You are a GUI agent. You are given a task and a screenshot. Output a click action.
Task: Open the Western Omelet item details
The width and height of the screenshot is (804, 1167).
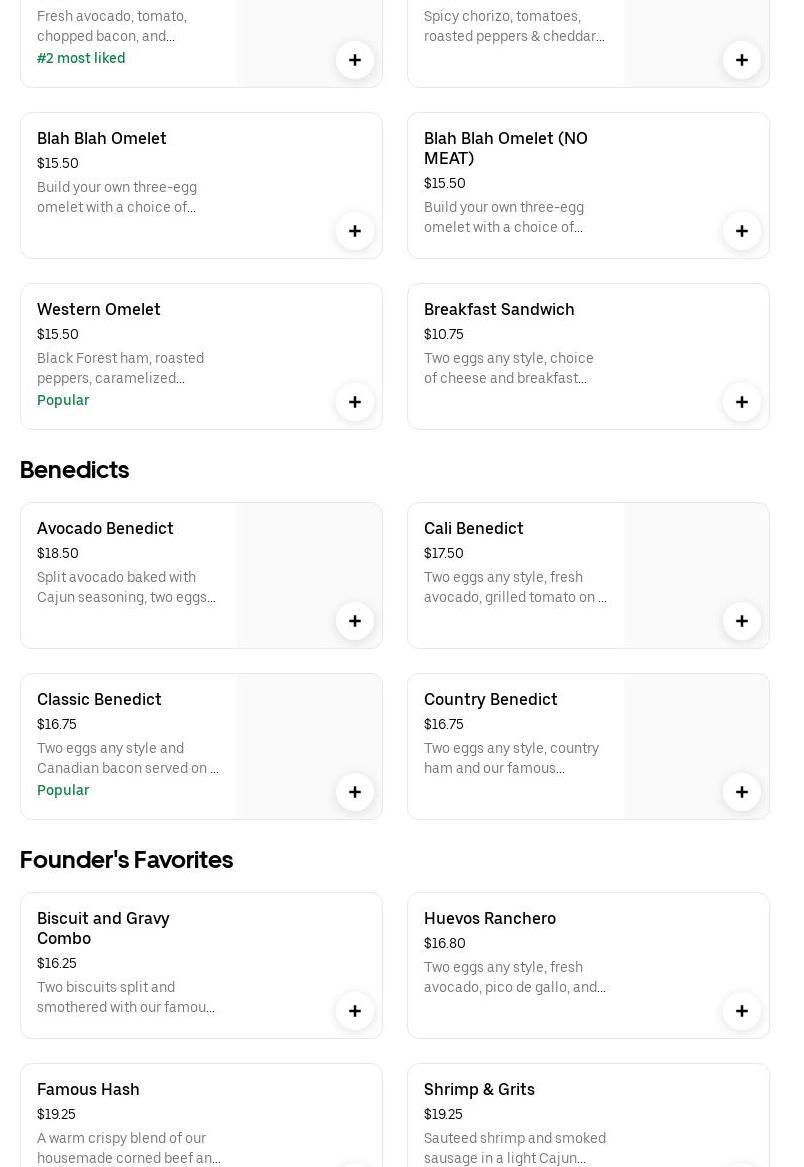99,310
